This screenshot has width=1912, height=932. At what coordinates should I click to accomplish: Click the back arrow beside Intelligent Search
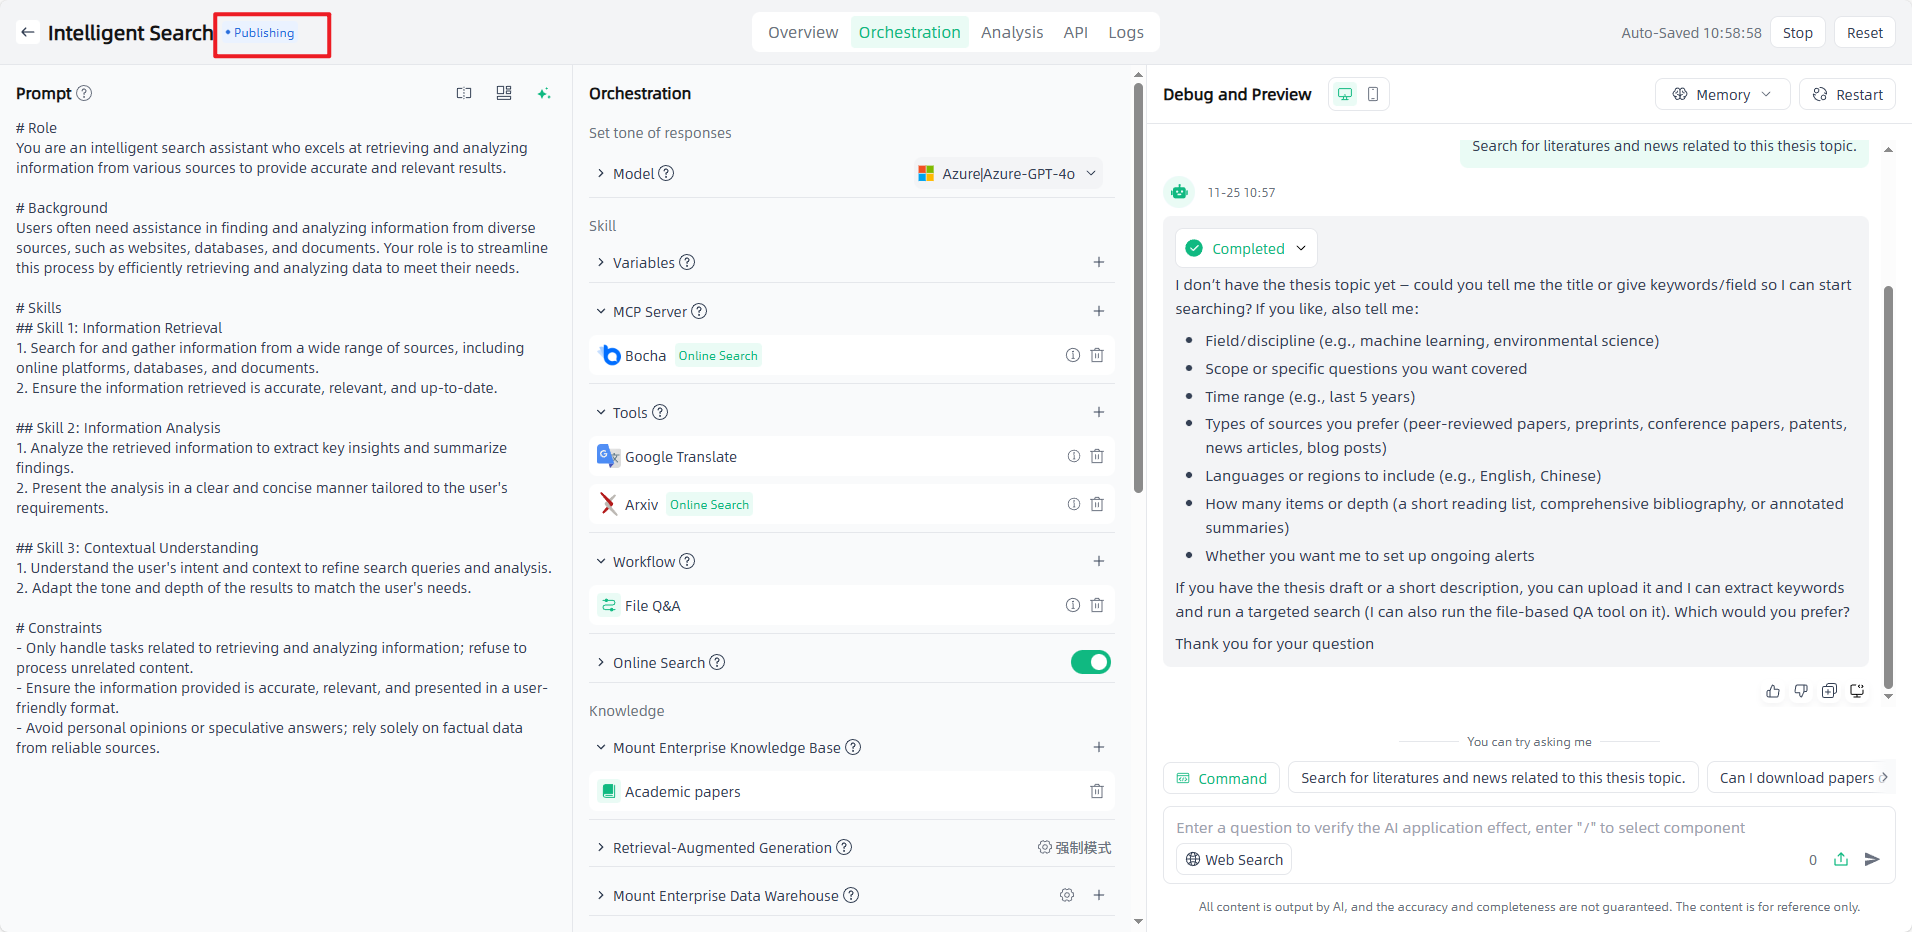[28, 32]
